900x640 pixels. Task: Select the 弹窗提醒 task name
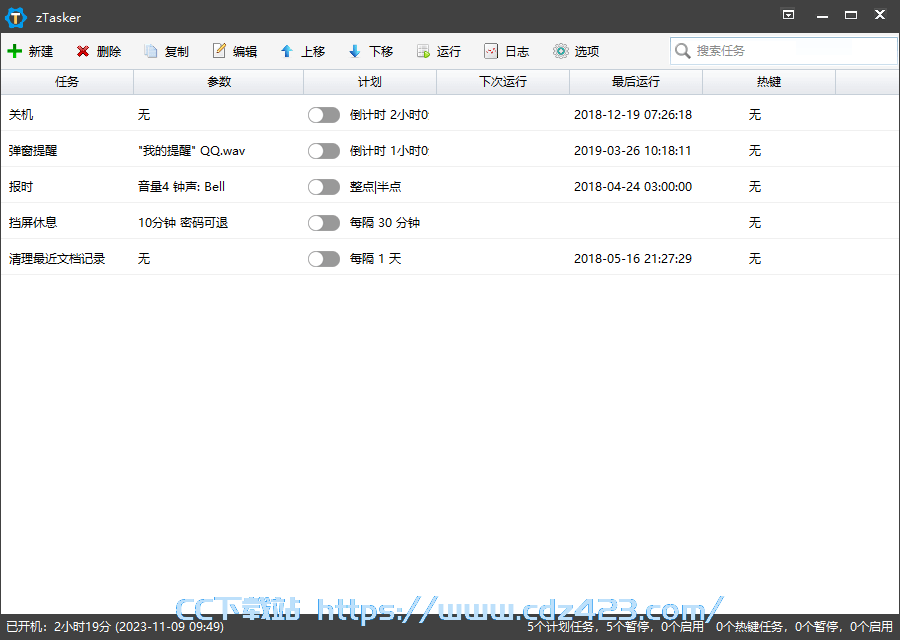click(x=33, y=151)
